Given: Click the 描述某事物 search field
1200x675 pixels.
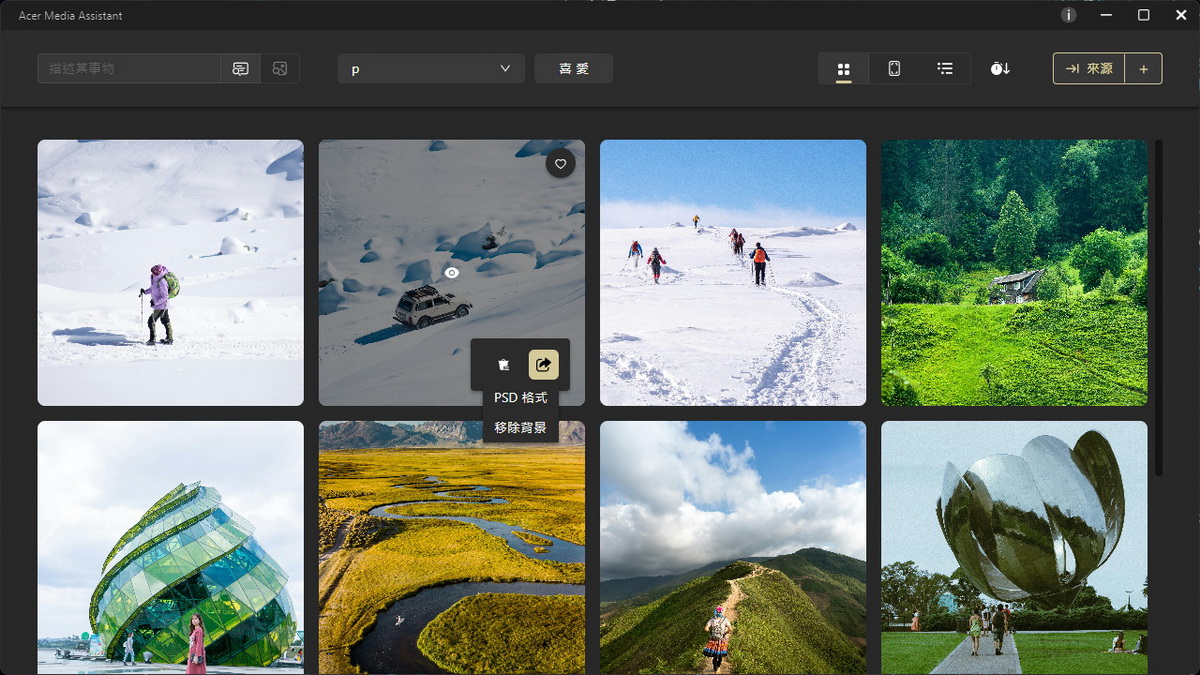Looking at the screenshot, I should click(129, 69).
